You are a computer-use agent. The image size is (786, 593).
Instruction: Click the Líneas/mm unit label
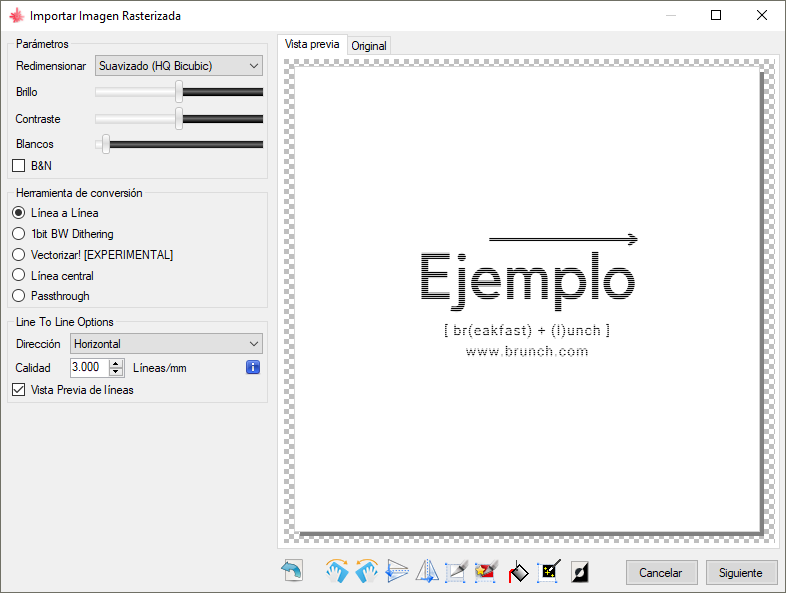point(160,368)
